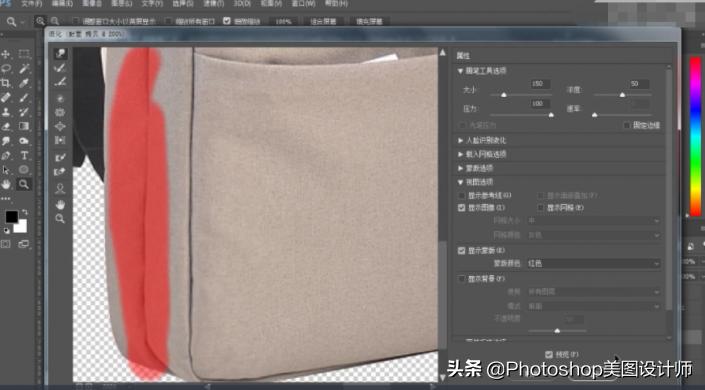Select the Thaw Mask tool in Liquify
This screenshot has height=390, width=705.
(x=60, y=172)
